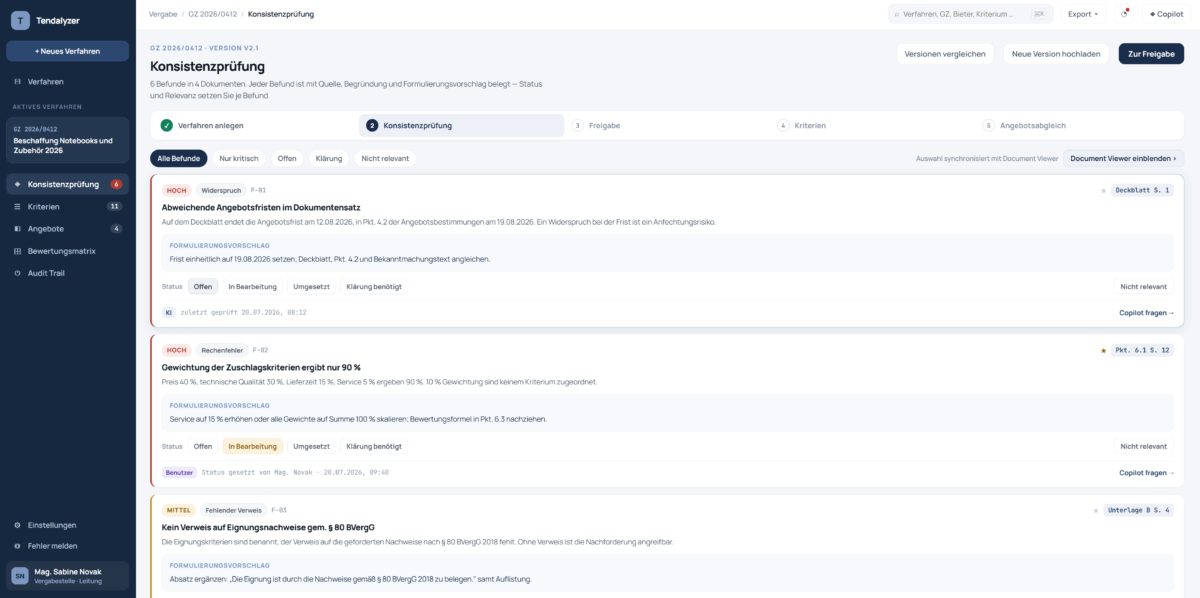
Task: Go to step 4 Kriterien
Action: coord(873,125)
